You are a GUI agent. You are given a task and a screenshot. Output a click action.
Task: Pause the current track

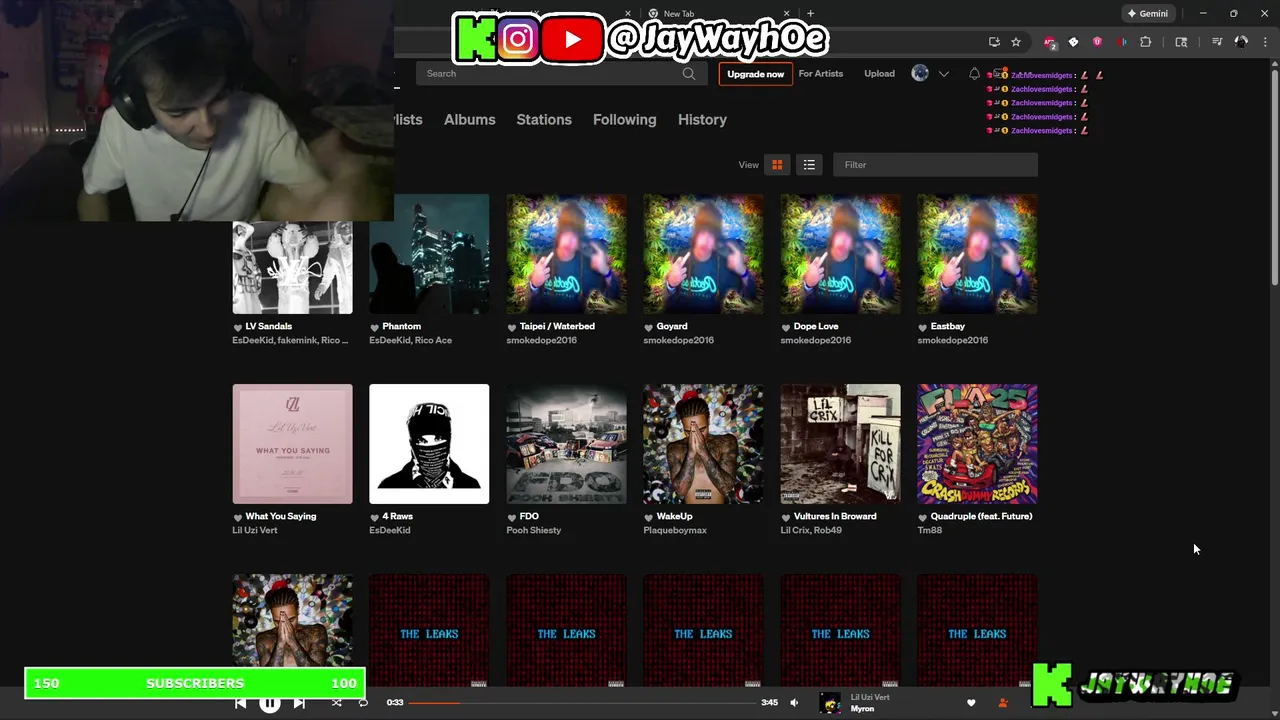270,703
